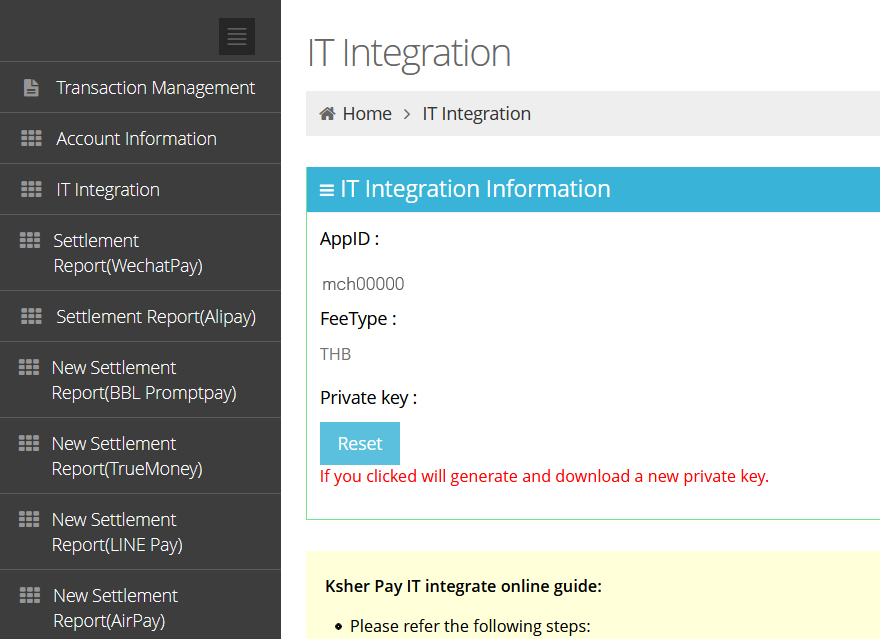Click the document icon beside Transaction Management
This screenshot has width=880, height=639.
tap(31, 88)
